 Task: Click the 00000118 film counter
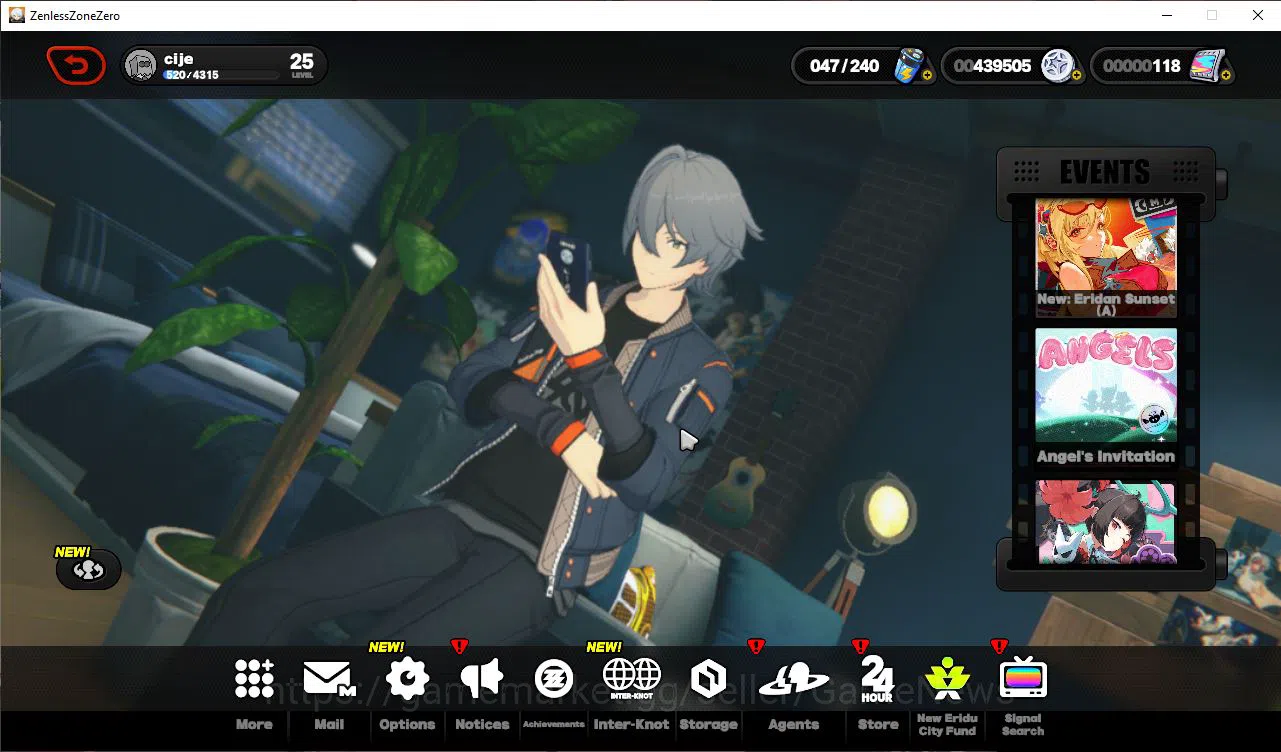(1142, 66)
